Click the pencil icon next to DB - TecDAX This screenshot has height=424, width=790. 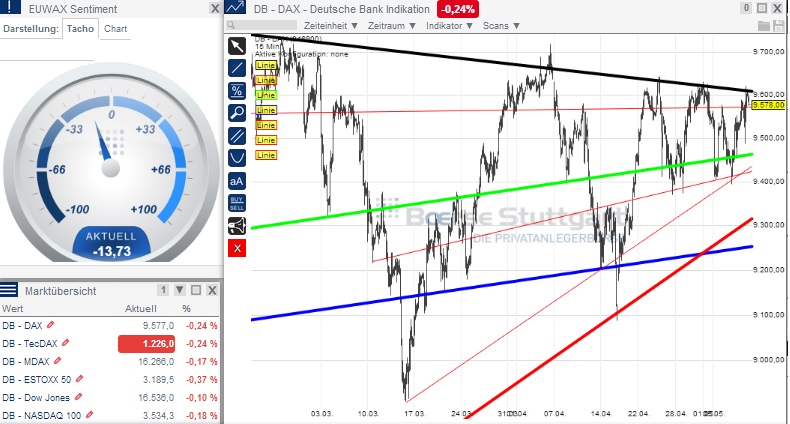(65, 343)
